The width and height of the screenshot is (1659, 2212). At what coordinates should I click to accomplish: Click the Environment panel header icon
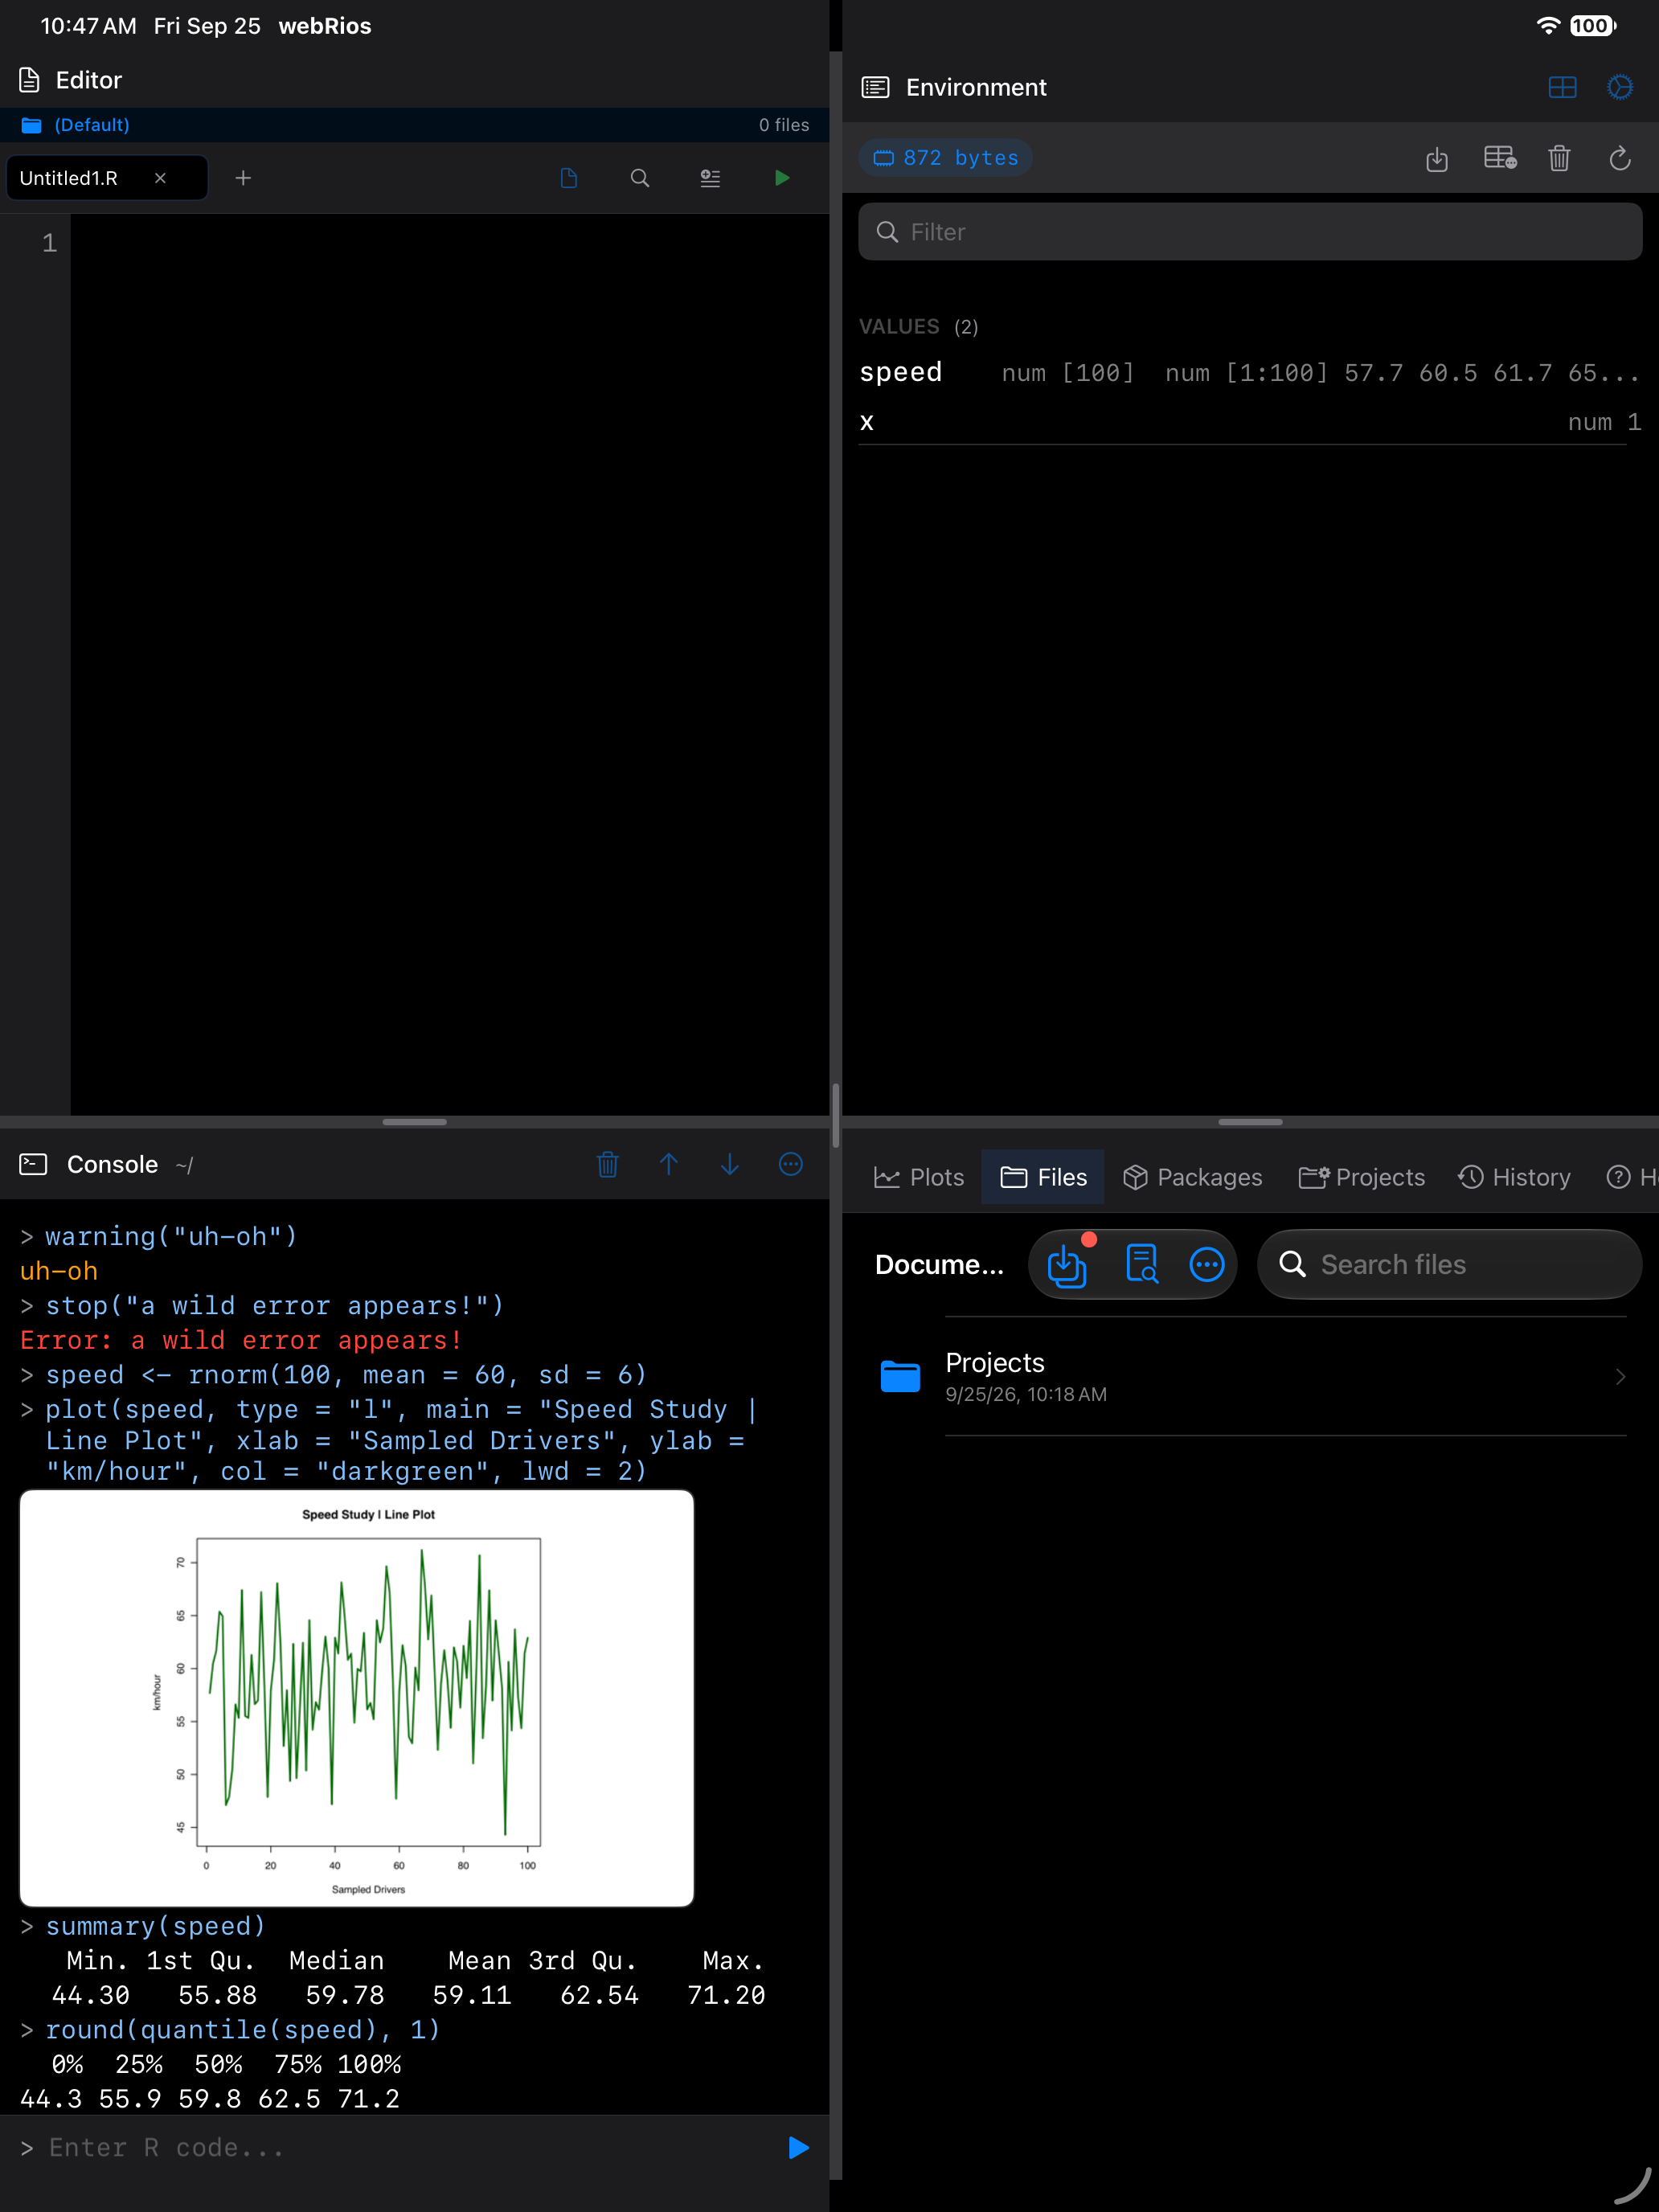pos(875,87)
